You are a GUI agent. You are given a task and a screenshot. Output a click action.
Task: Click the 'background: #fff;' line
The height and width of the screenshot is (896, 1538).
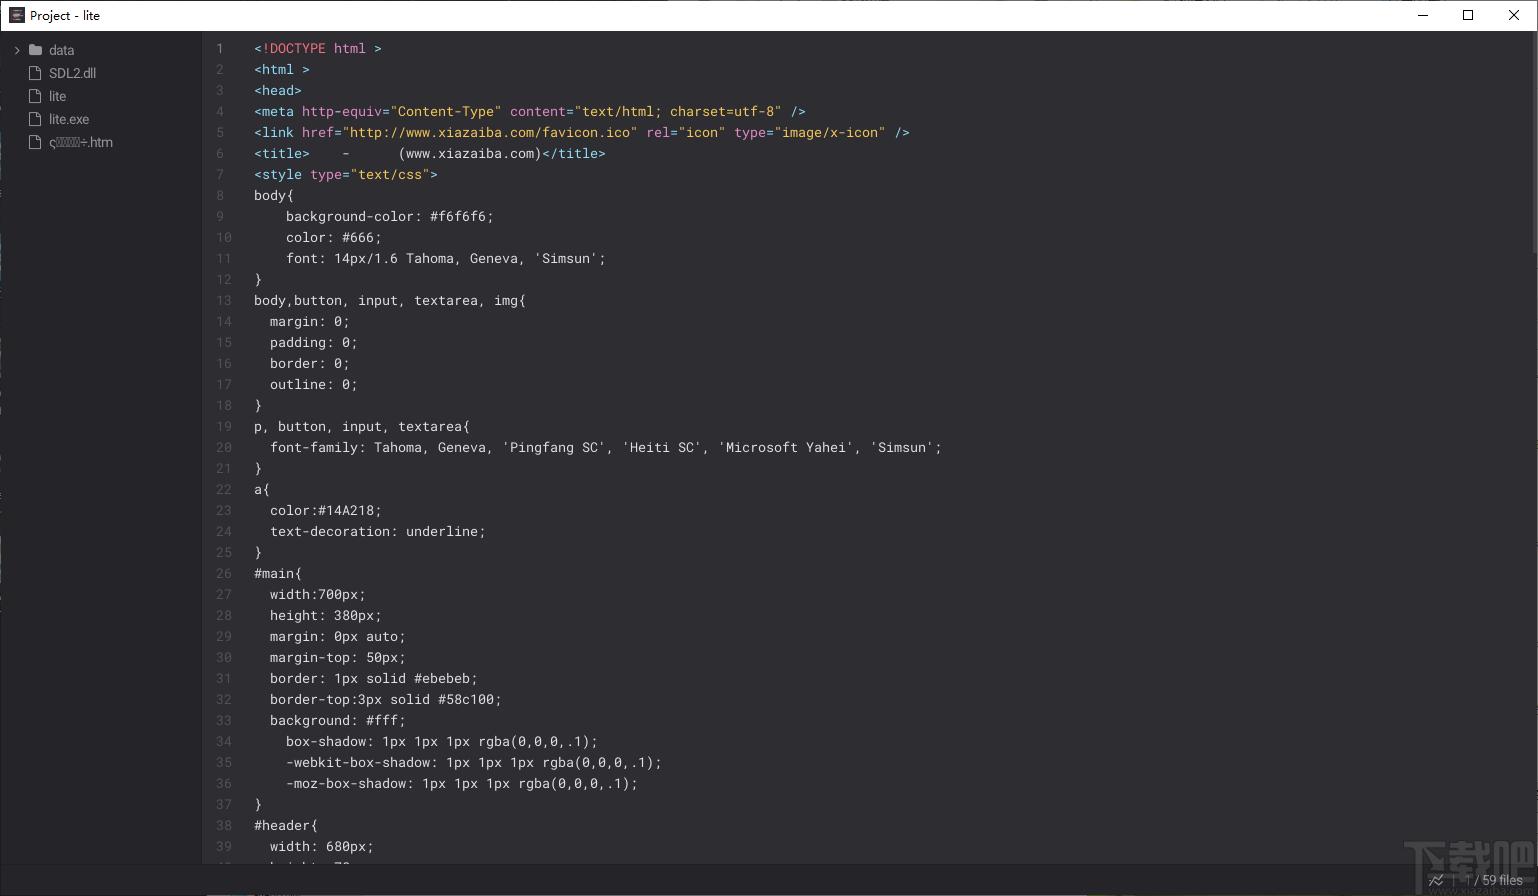(x=338, y=720)
